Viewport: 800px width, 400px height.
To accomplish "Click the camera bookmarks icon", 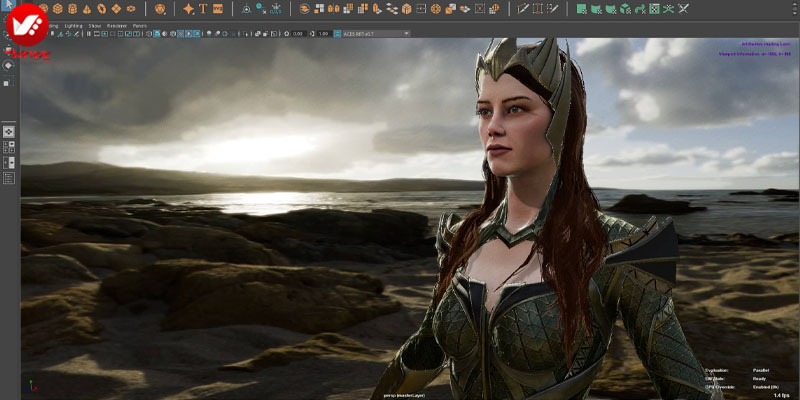I will pos(52,33).
